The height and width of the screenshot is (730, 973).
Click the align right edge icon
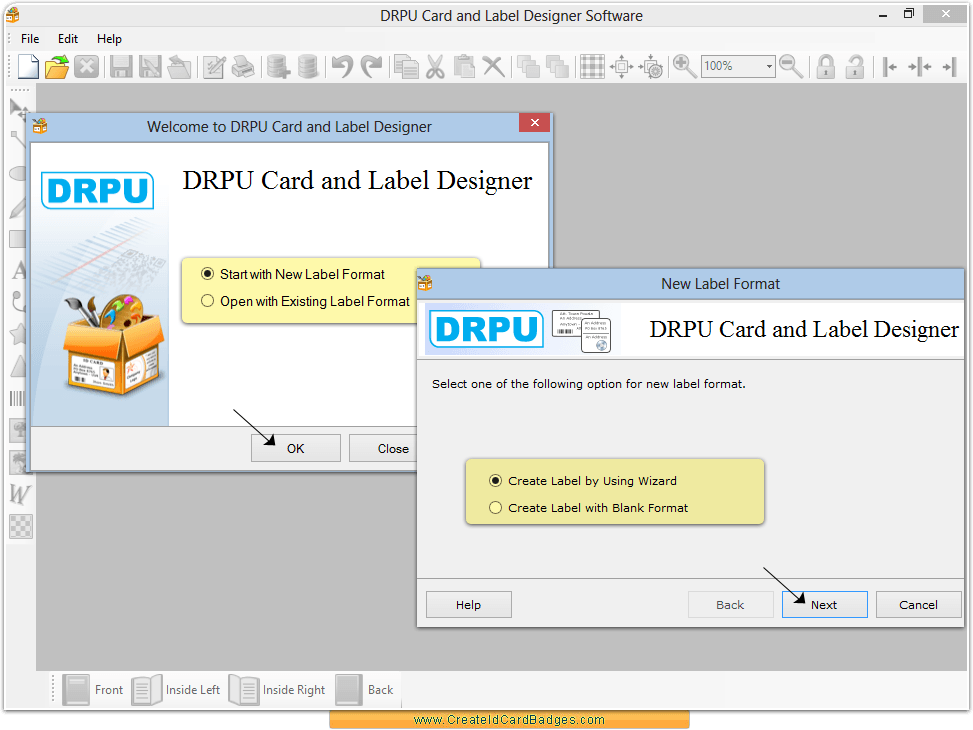pos(949,66)
